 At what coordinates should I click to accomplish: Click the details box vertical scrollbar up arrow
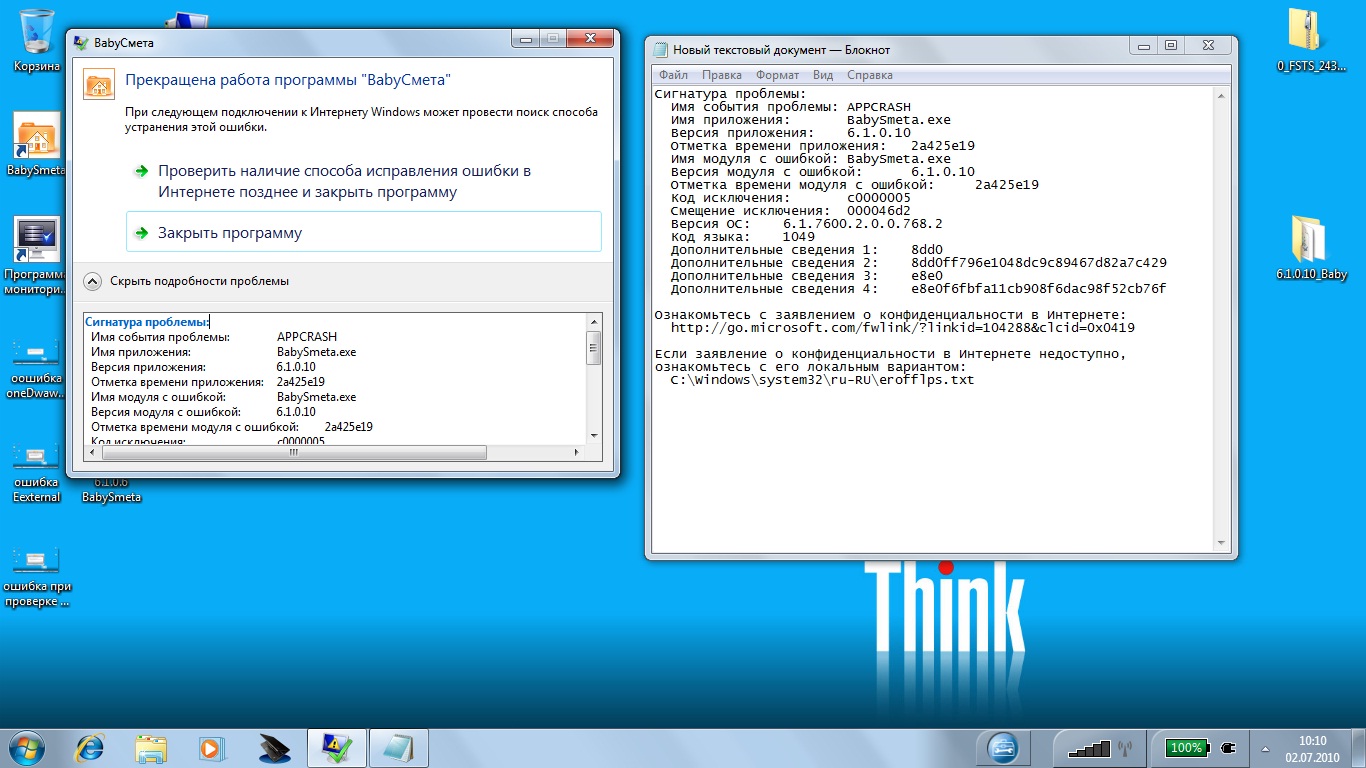point(594,322)
